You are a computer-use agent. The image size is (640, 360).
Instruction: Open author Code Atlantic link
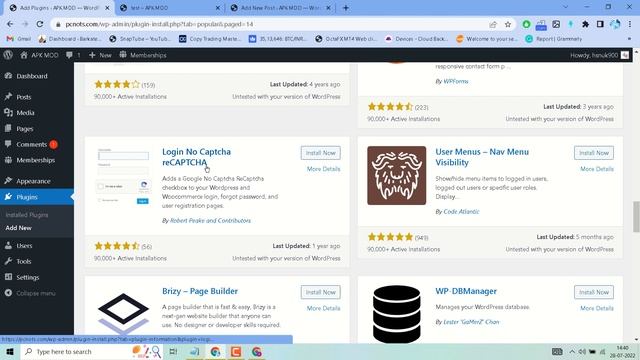[461, 211]
